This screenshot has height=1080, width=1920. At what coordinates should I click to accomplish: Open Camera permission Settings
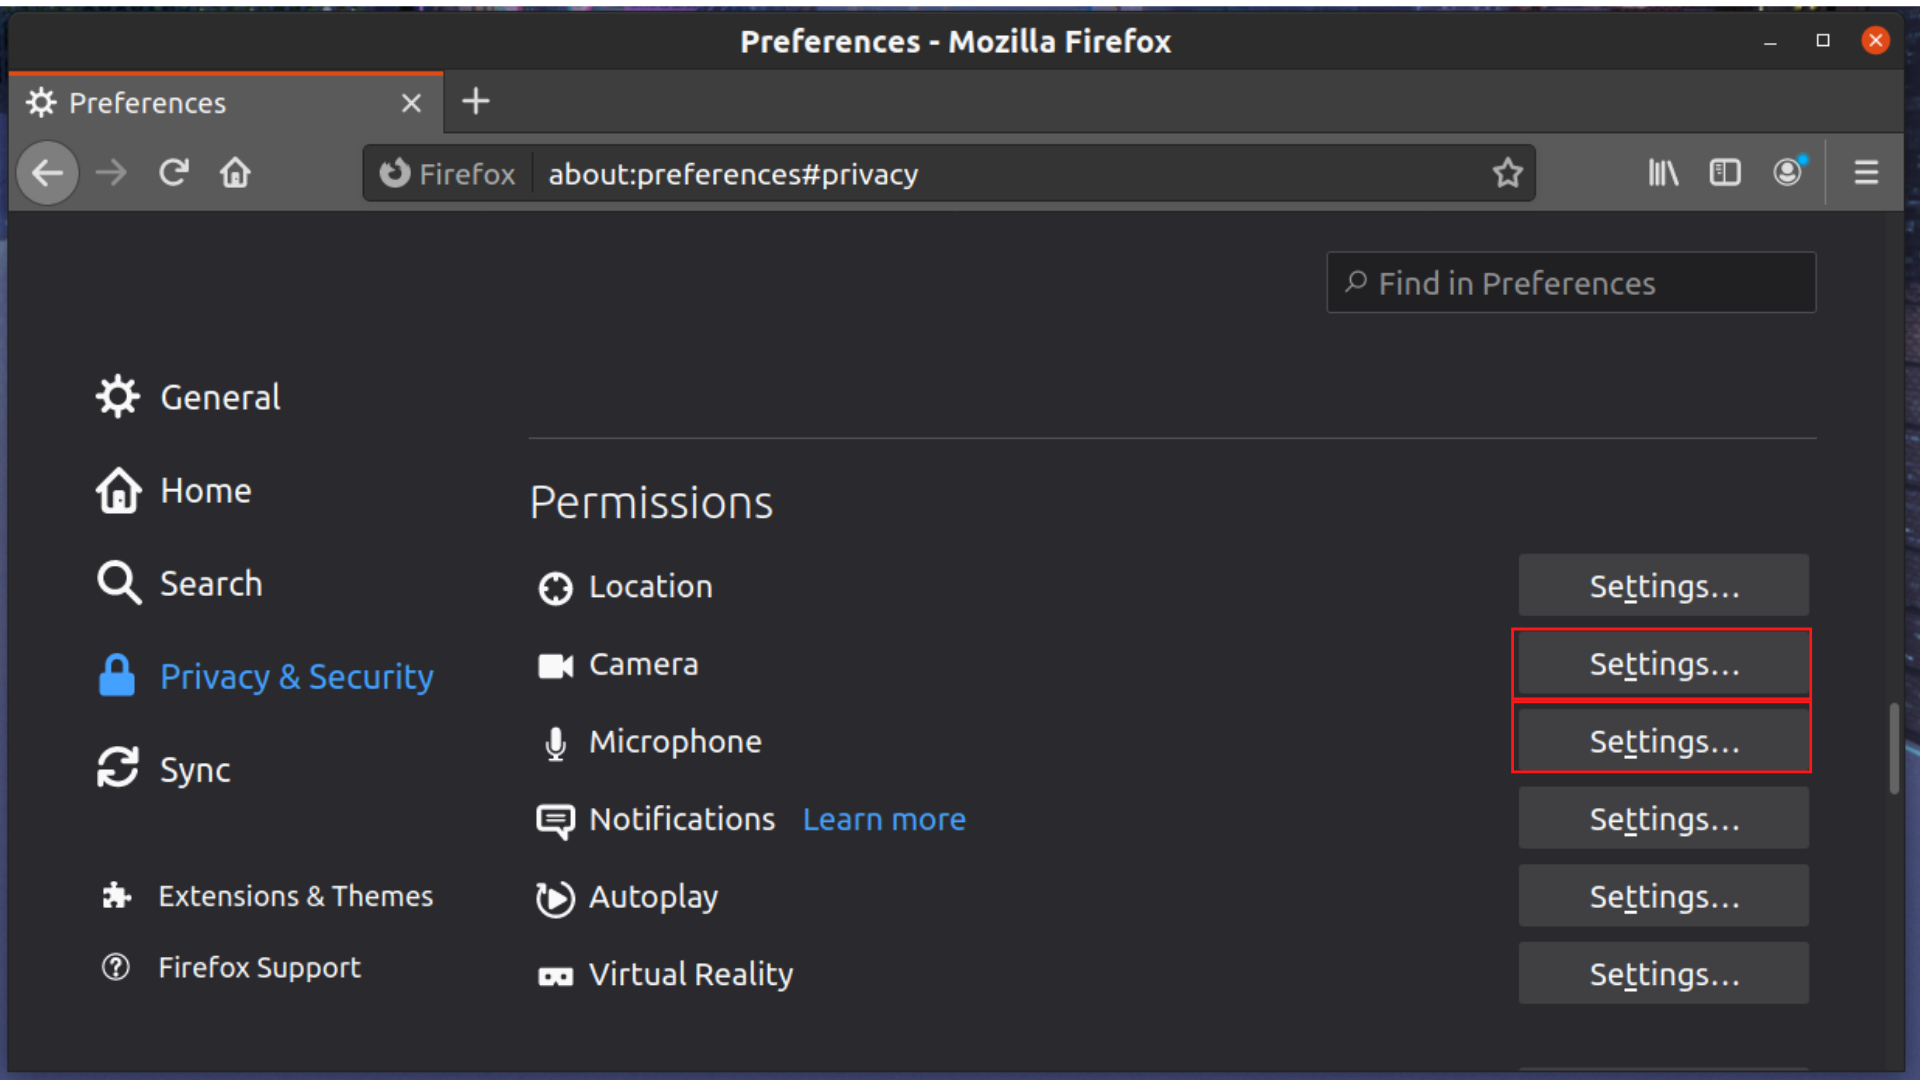point(1663,664)
